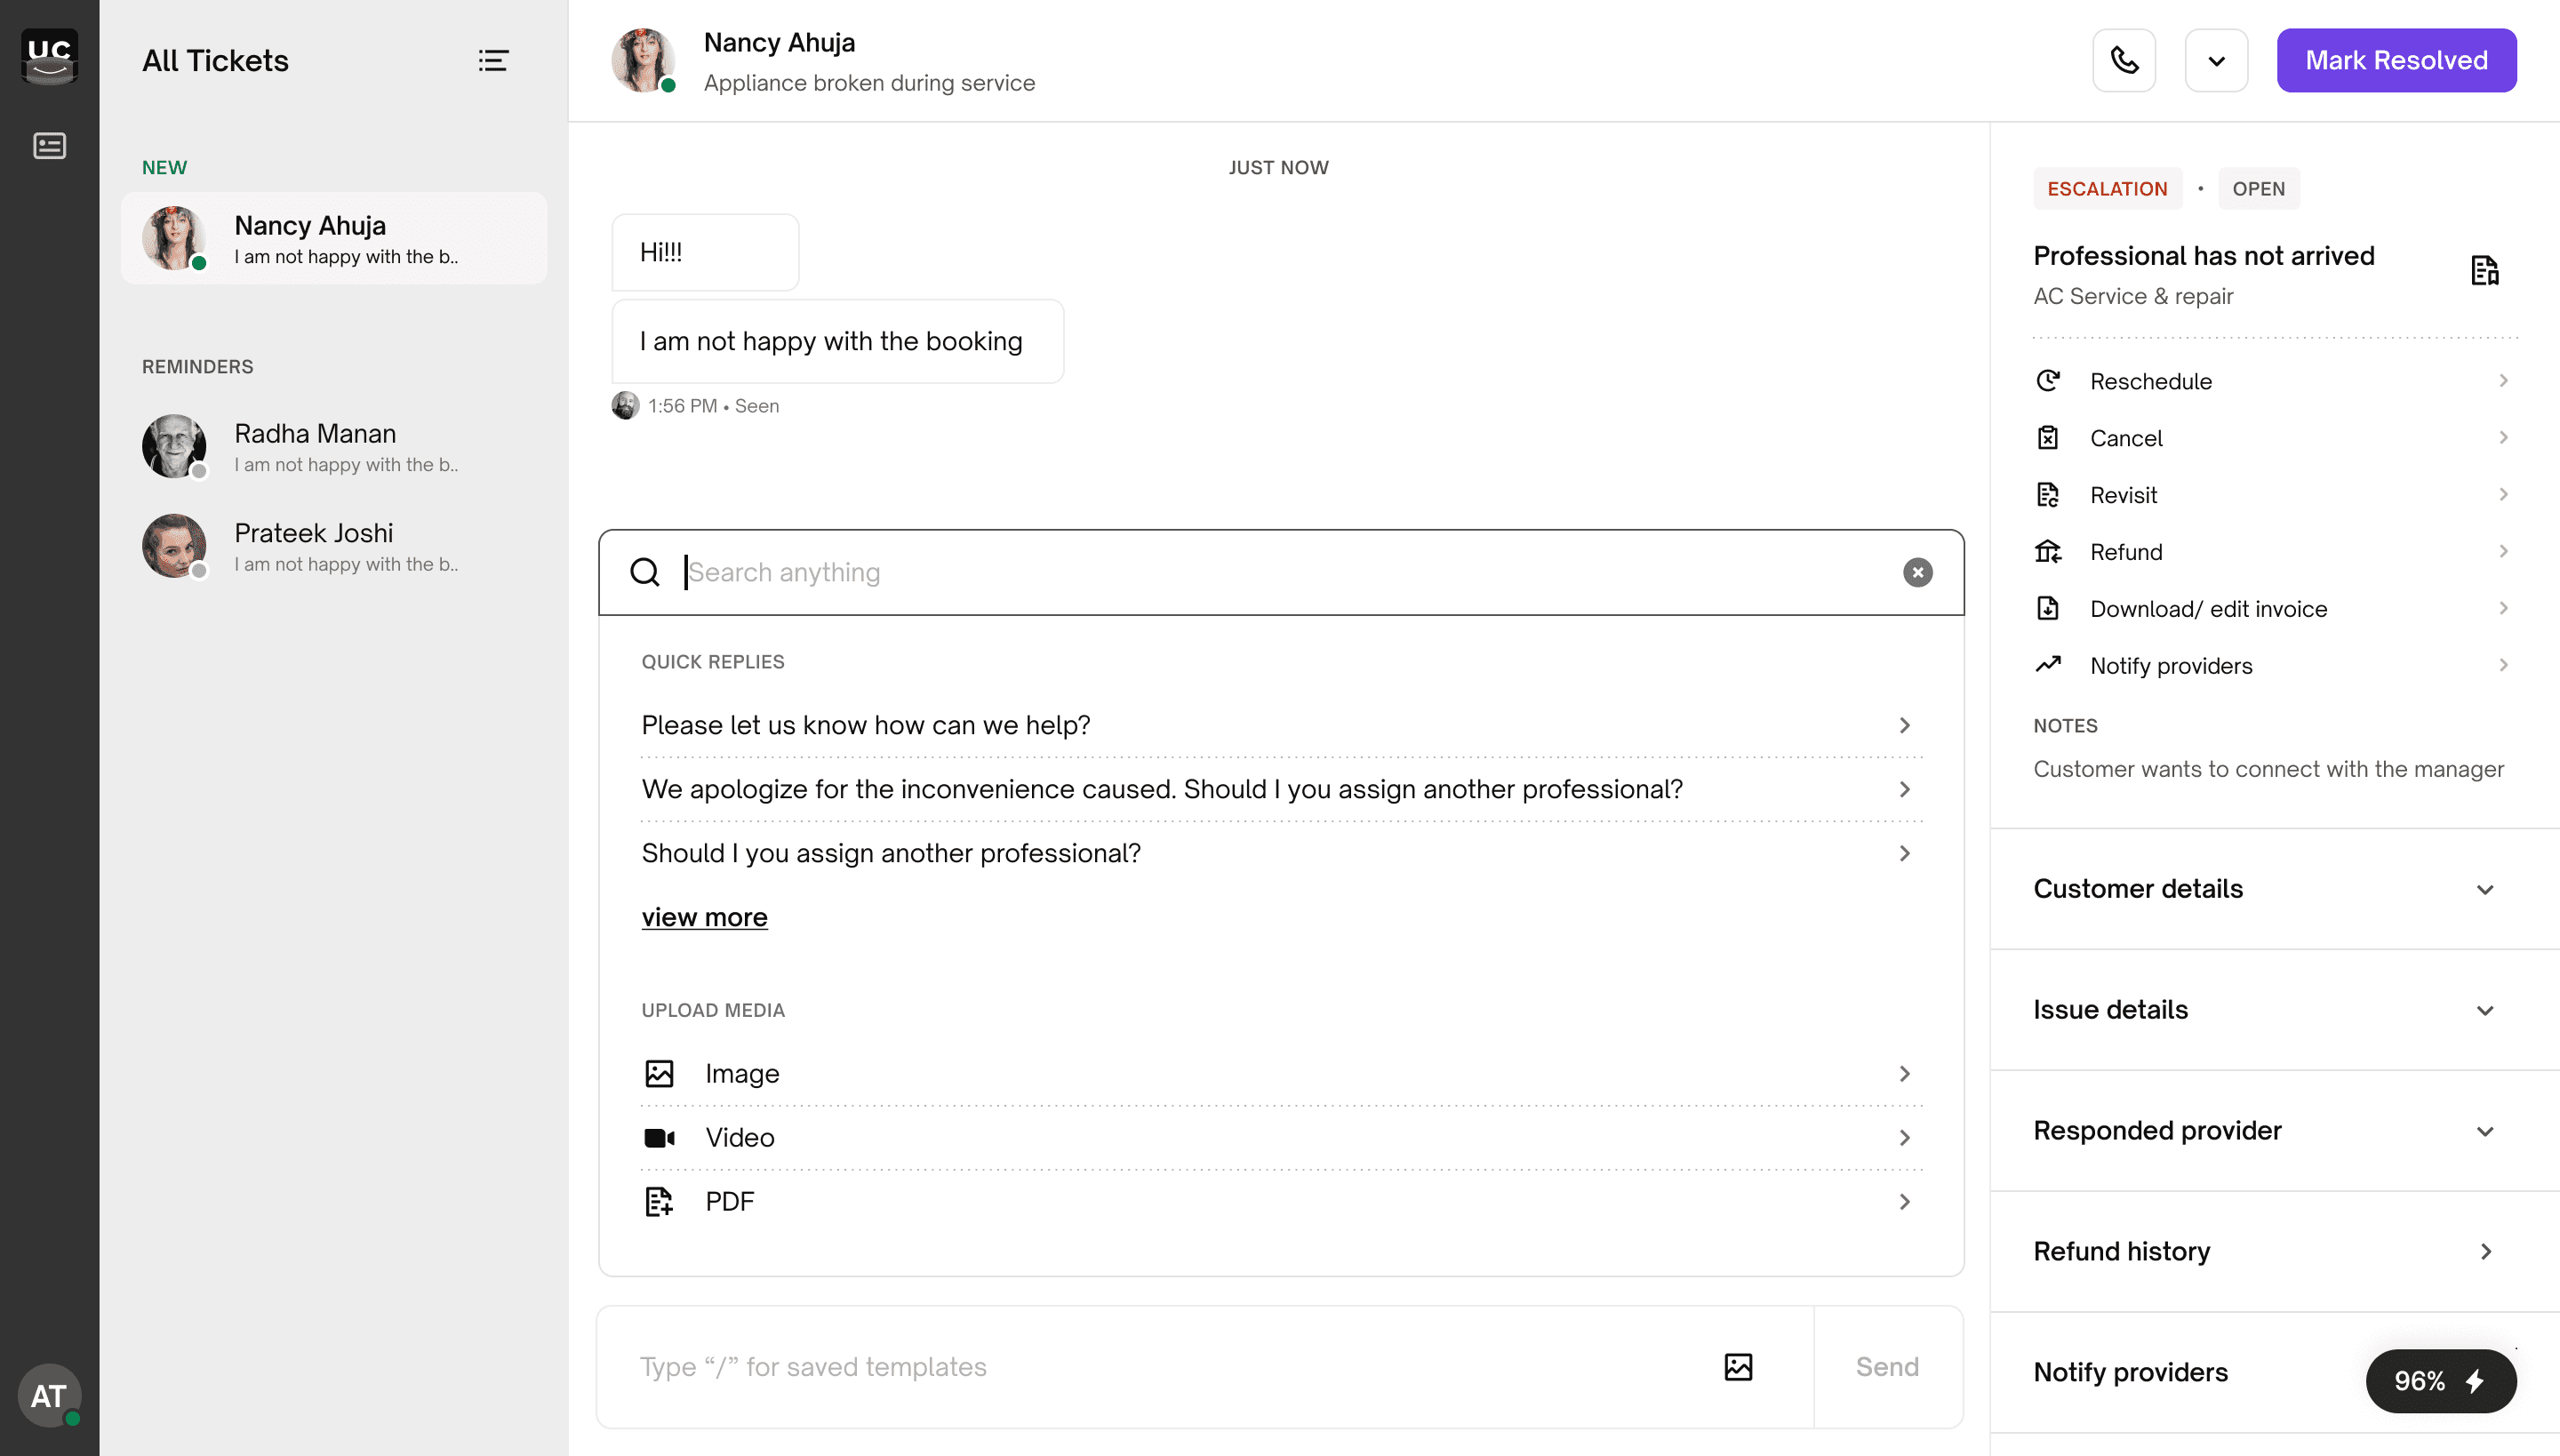Click the search magnifier icon

(645, 572)
